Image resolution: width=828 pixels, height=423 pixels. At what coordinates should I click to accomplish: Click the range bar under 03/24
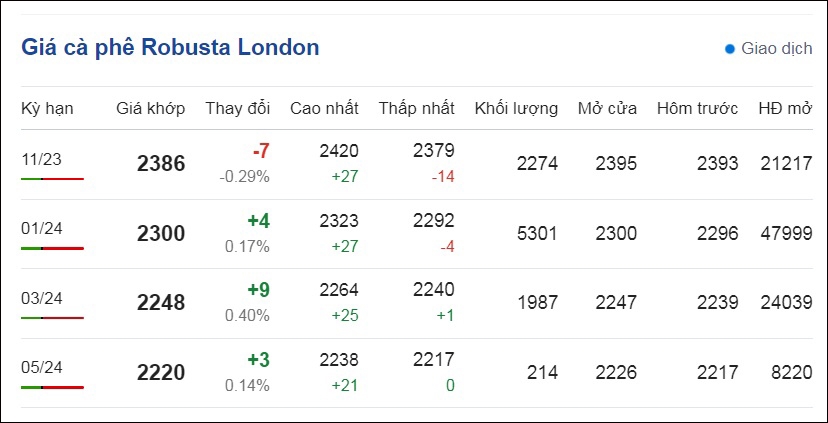tap(52, 318)
